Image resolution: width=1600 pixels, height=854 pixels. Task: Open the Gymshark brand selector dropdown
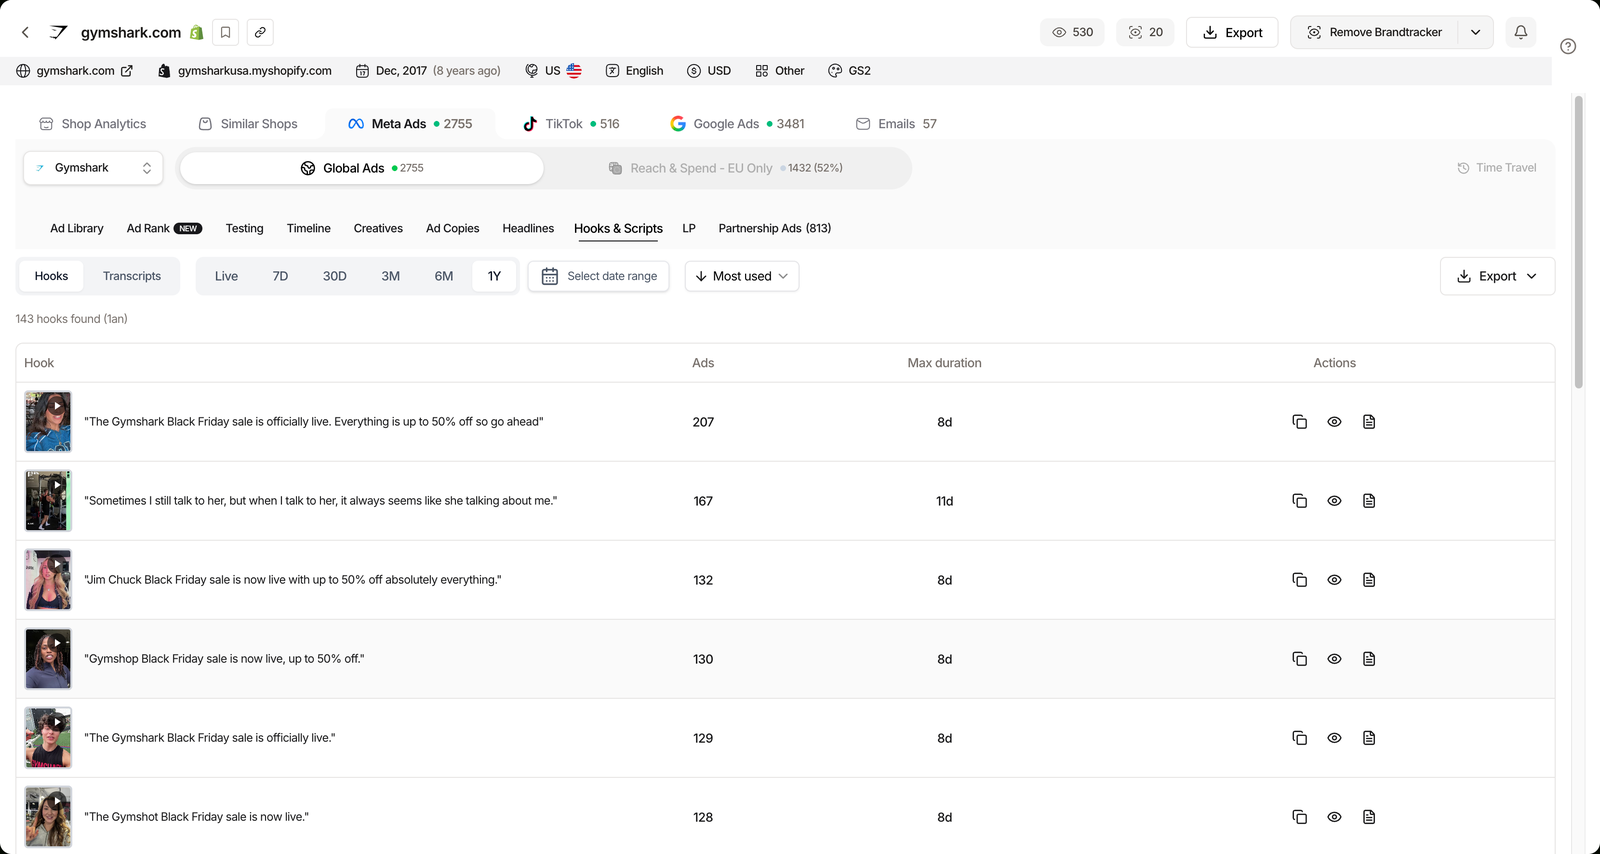[x=93, y=168]
